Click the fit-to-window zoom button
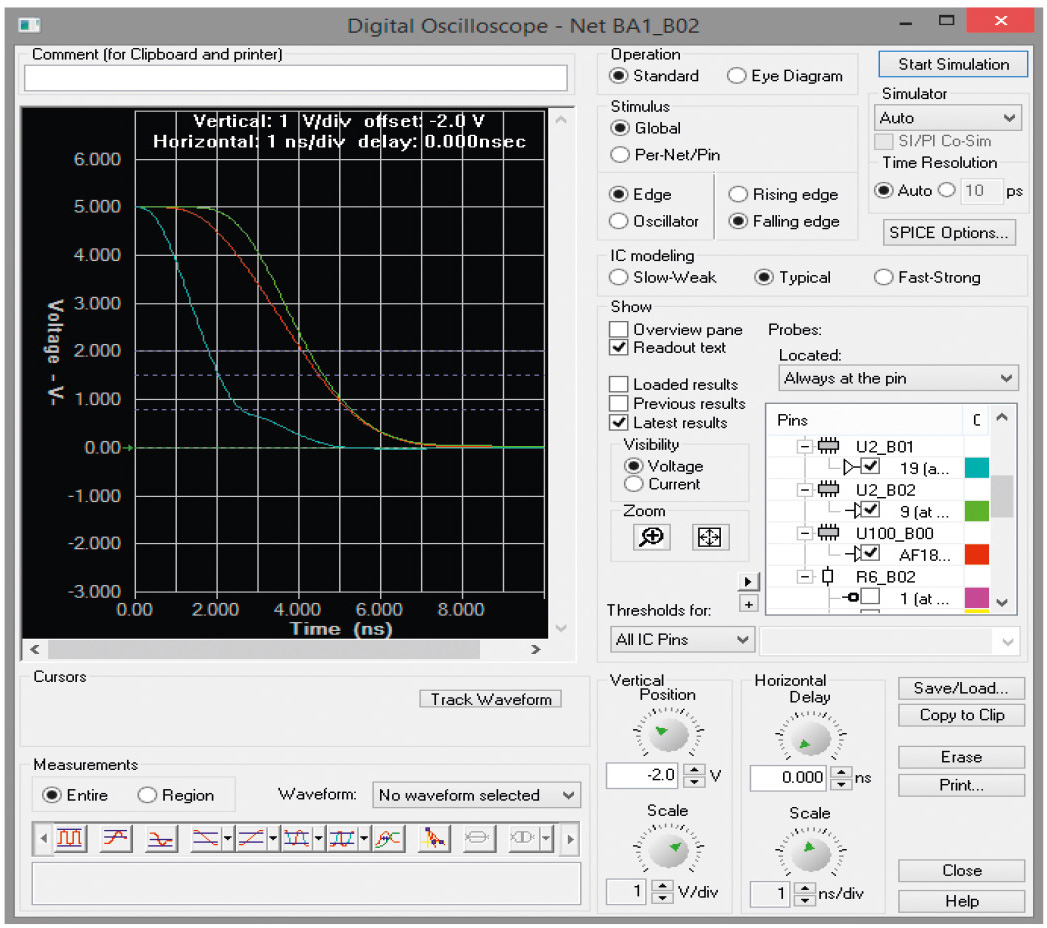Image resolution: width=1047 pixels, height=928 pixels. pos(710,537)
